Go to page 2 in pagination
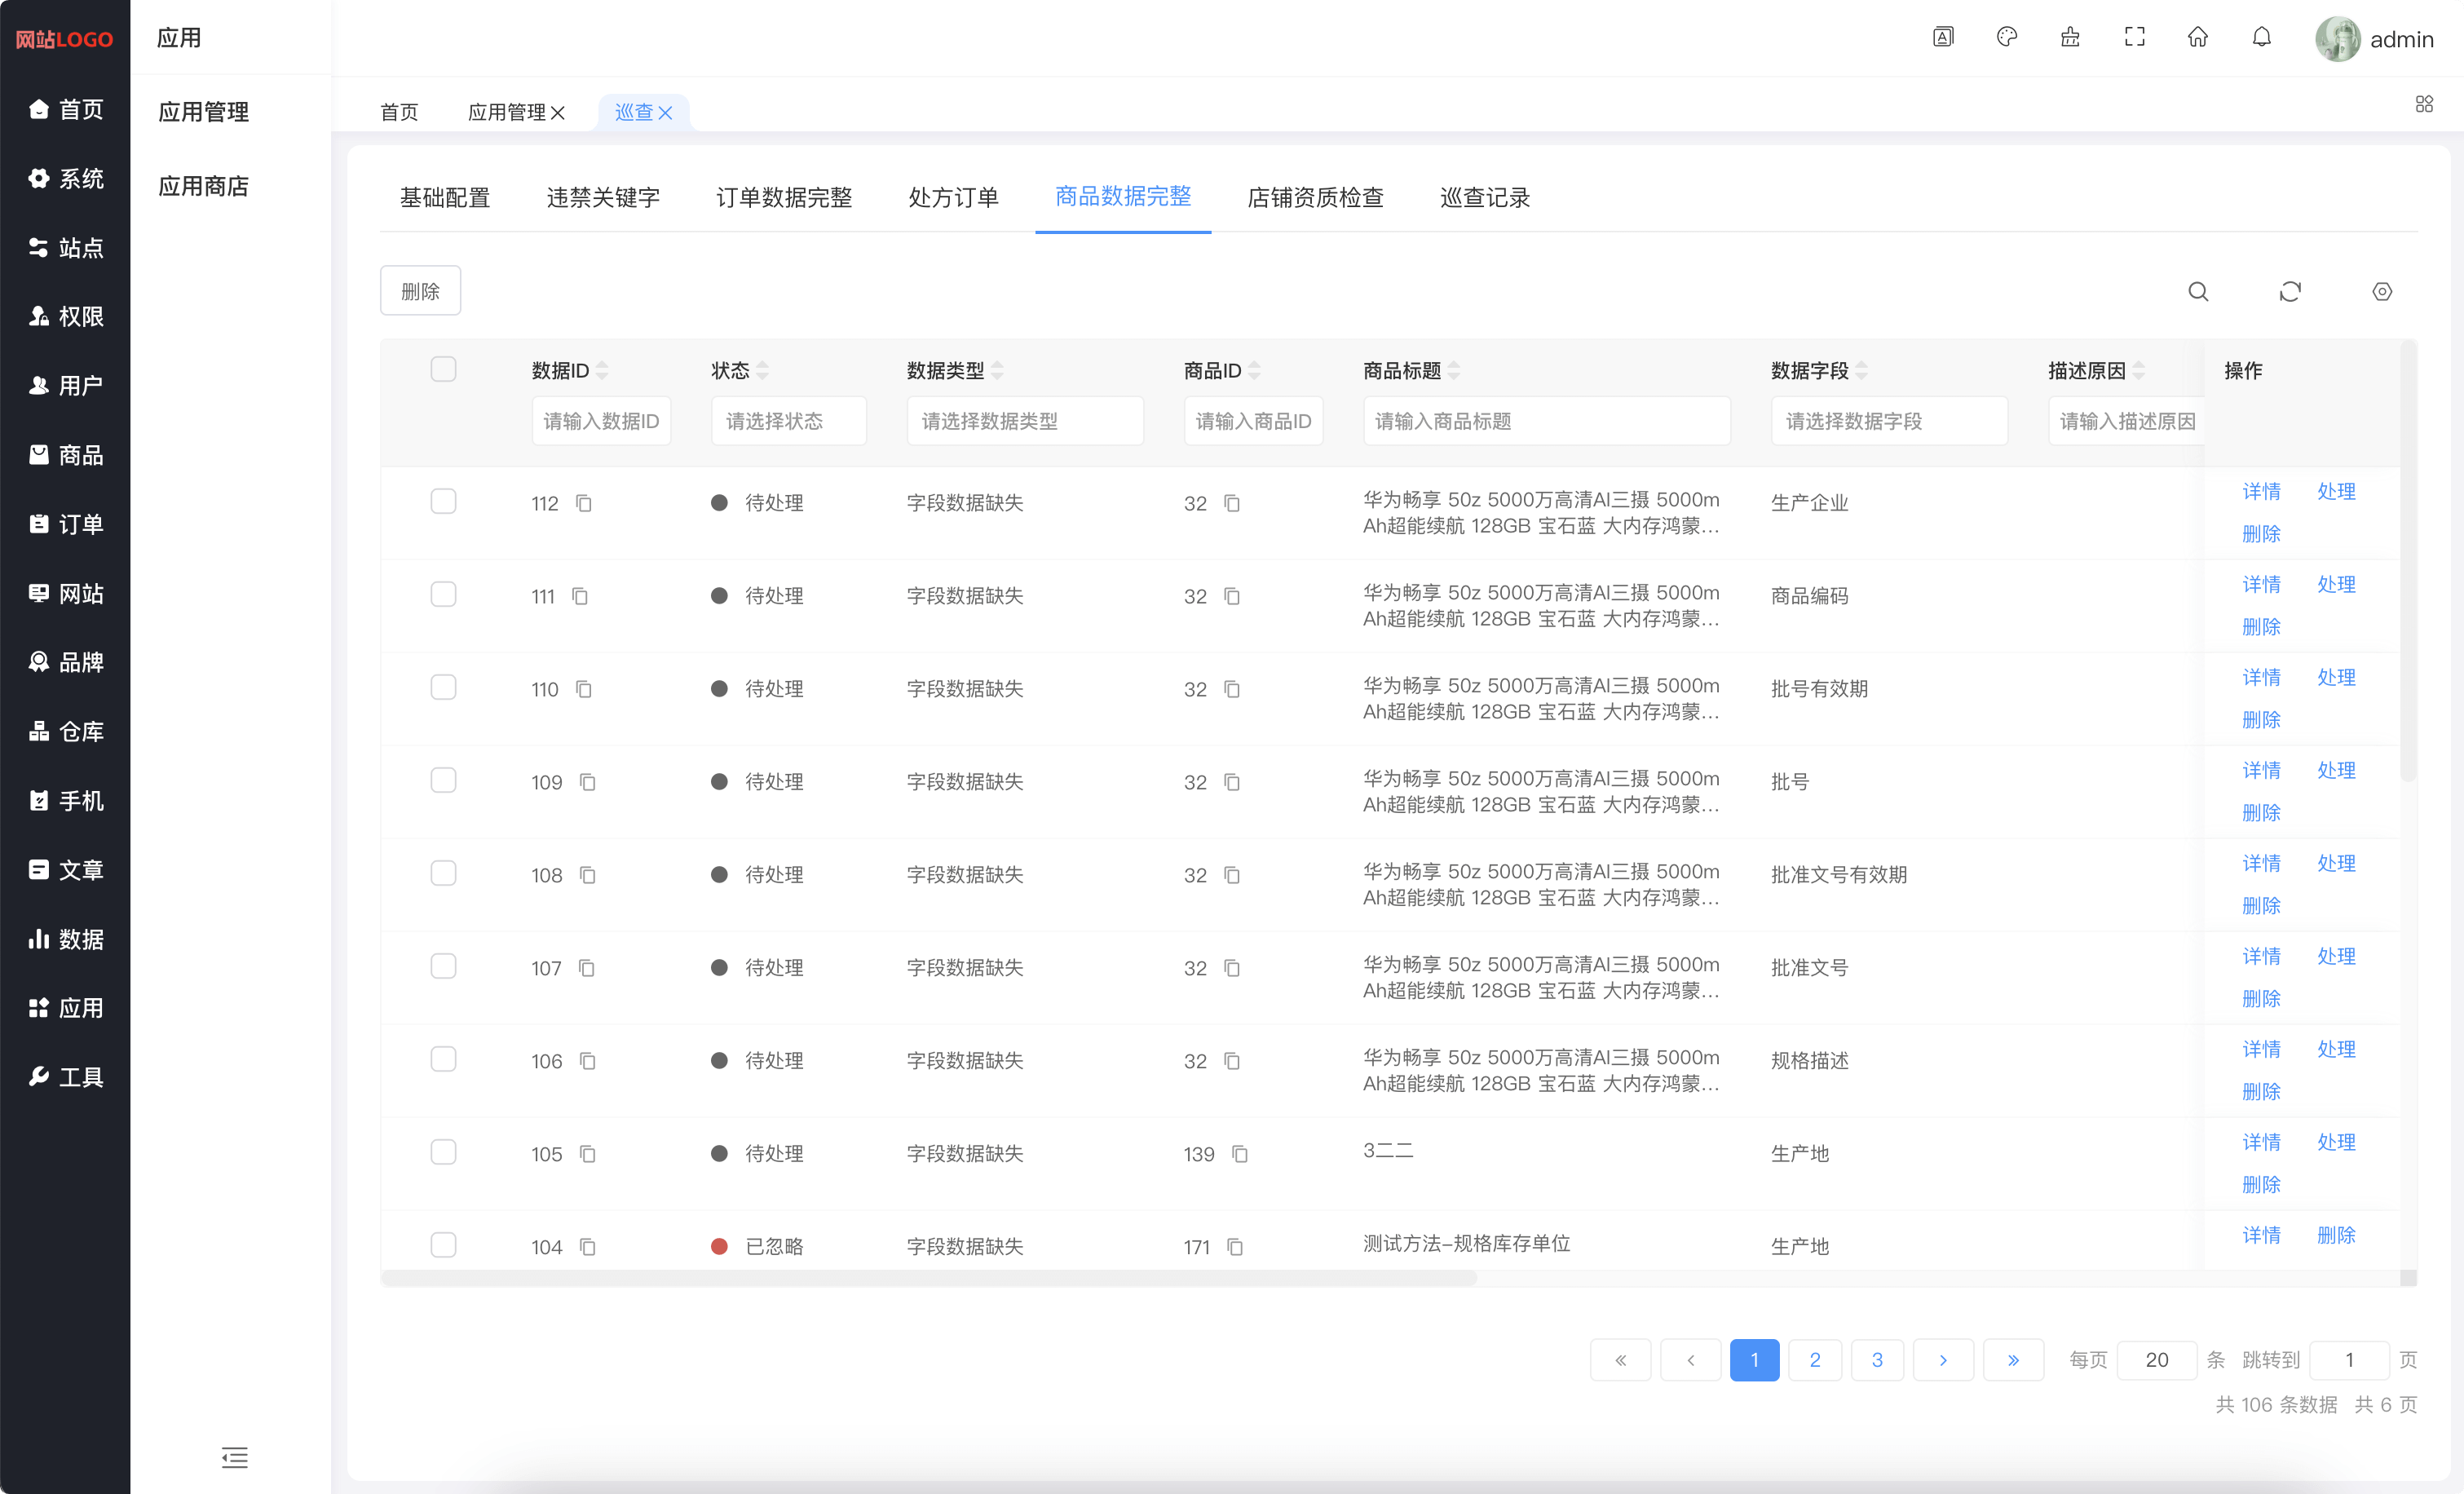The height and width of the screenshot is (1494, 2464). 1814,1359
